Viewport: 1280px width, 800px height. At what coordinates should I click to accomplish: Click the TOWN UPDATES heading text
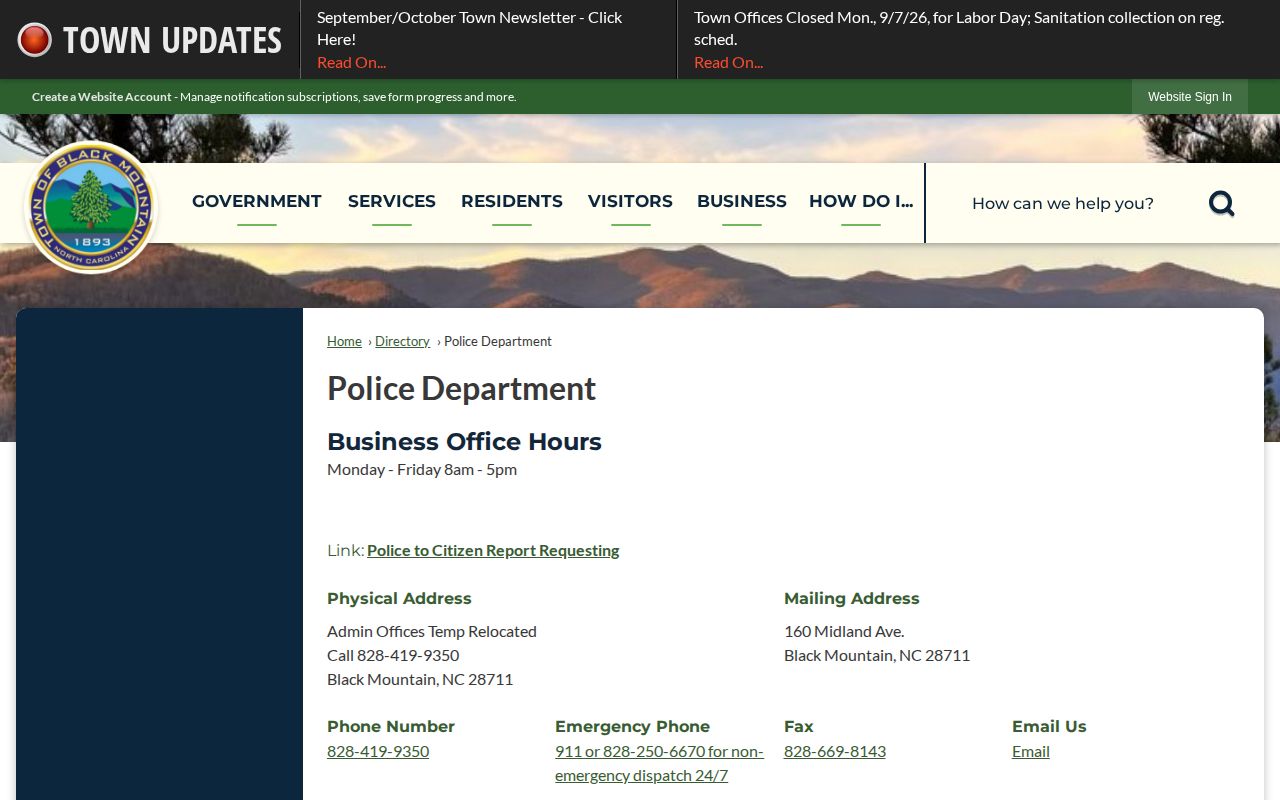[x=172, y=40]
